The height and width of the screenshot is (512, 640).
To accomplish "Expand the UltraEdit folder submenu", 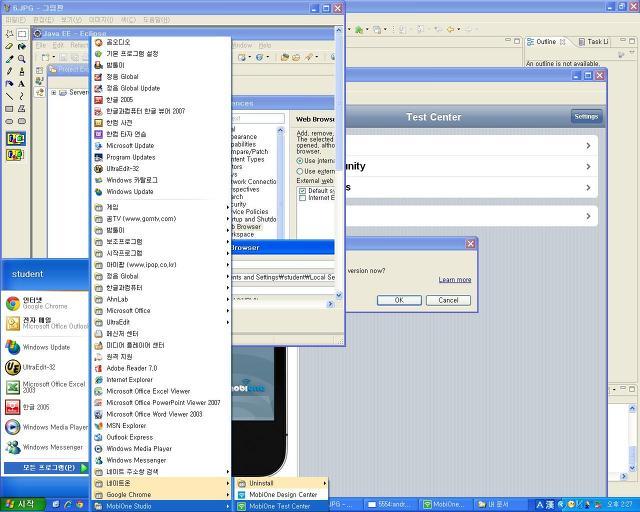I will click(161, 322).
